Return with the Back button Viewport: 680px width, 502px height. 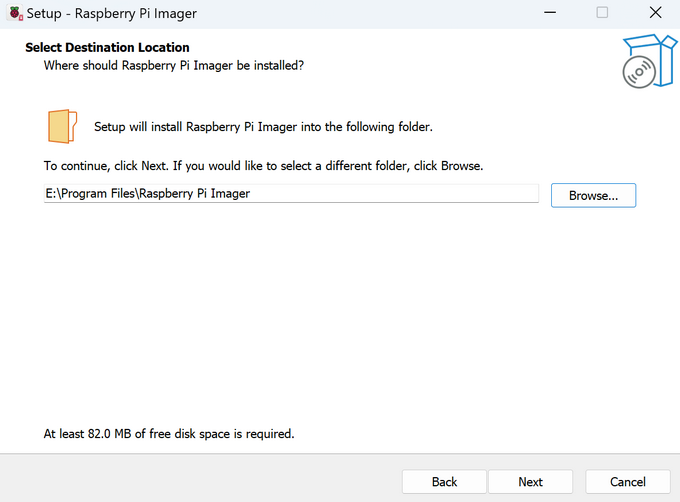point(444,482)
